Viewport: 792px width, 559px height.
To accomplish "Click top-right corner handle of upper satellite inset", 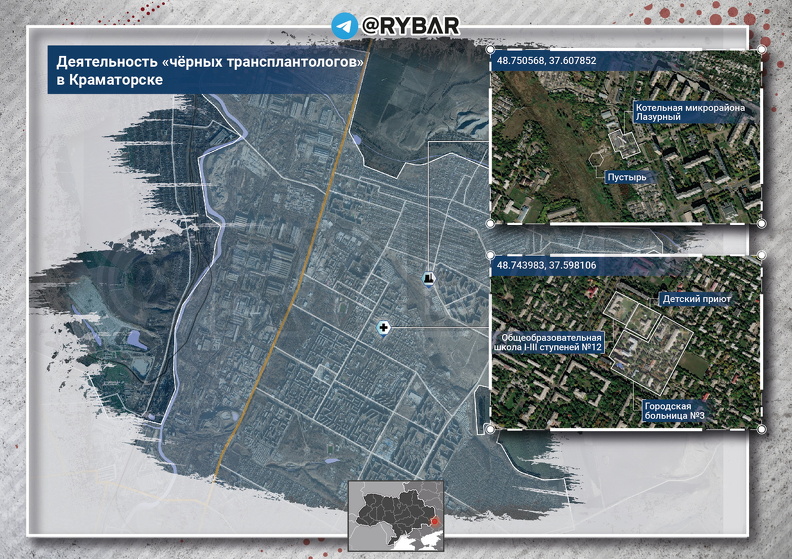I will (762, 49).
